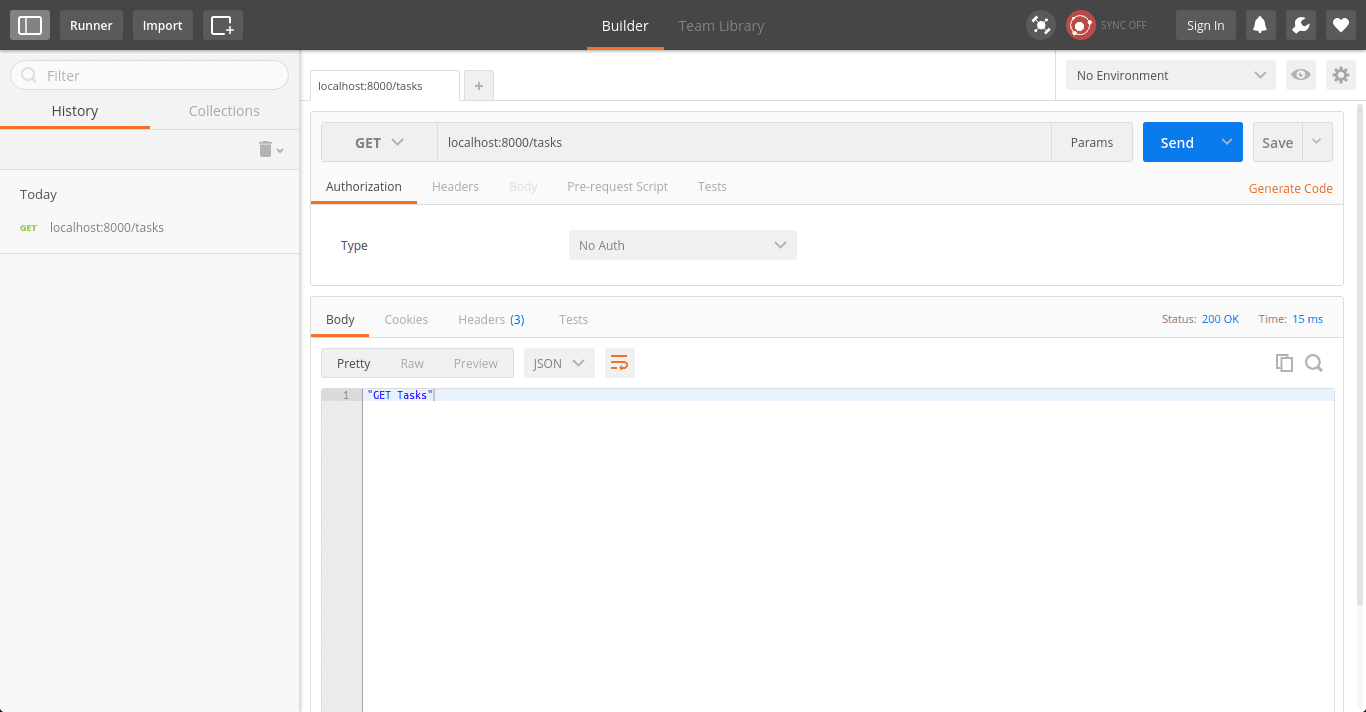Select the Preview view mode
The image size is (1366, 712).
[x=475, y=363]
